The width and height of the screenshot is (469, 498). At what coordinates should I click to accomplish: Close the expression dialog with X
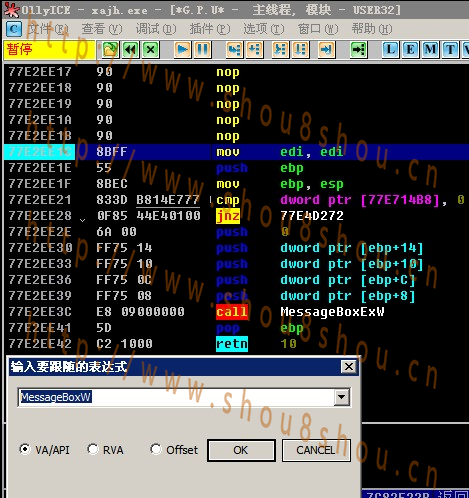pos(349,367)
